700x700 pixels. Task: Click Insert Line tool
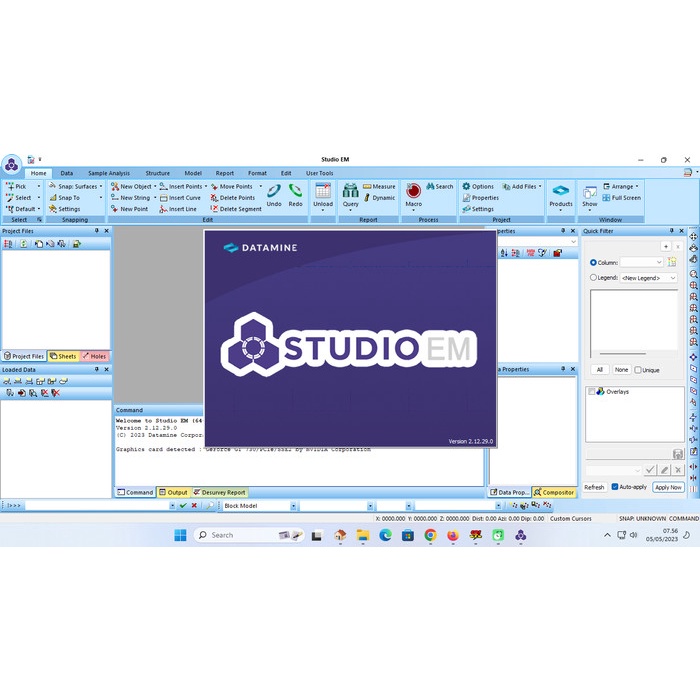(178, 208)
